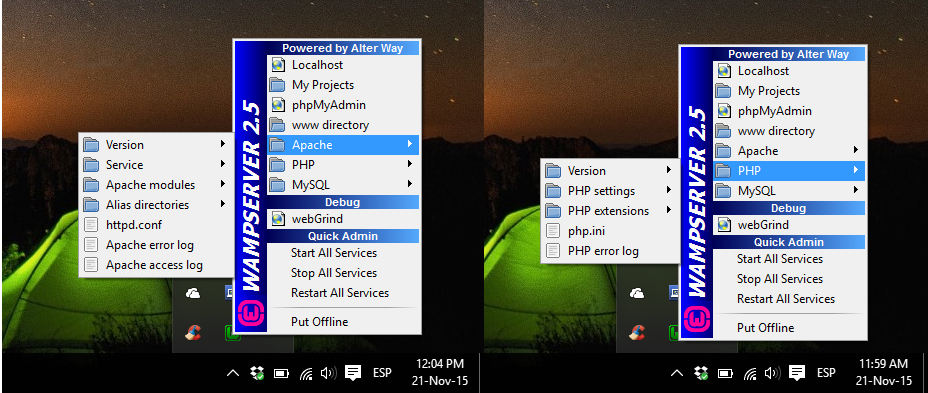The image size is (928, 393).
Task: Open httpd.conf via its document icon
Action: [x=91, y=225]
